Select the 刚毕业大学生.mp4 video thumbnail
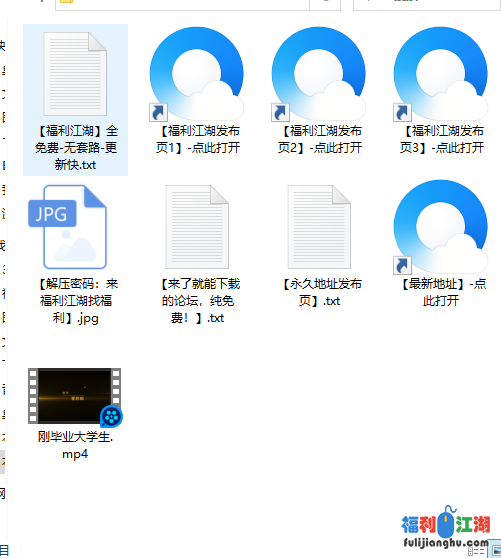The width and height of the screenshot is (501, 558). 75,397
